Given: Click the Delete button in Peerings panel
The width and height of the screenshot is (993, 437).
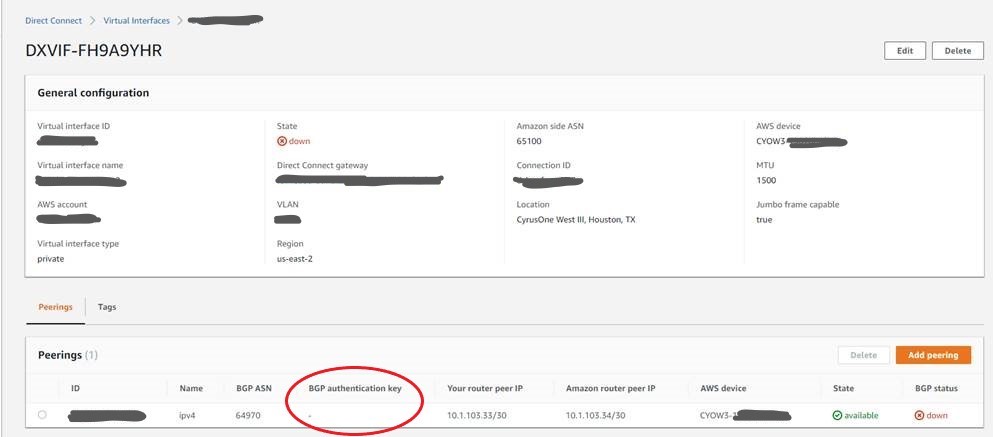Looking at the screenshot, I should pos(863,355).
